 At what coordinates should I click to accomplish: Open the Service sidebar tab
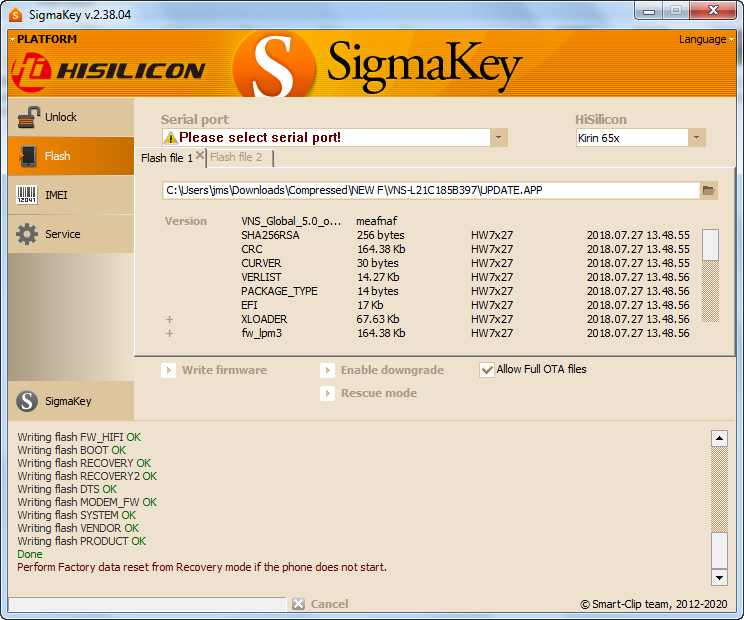pyautogui.click(x=71, y=234)
